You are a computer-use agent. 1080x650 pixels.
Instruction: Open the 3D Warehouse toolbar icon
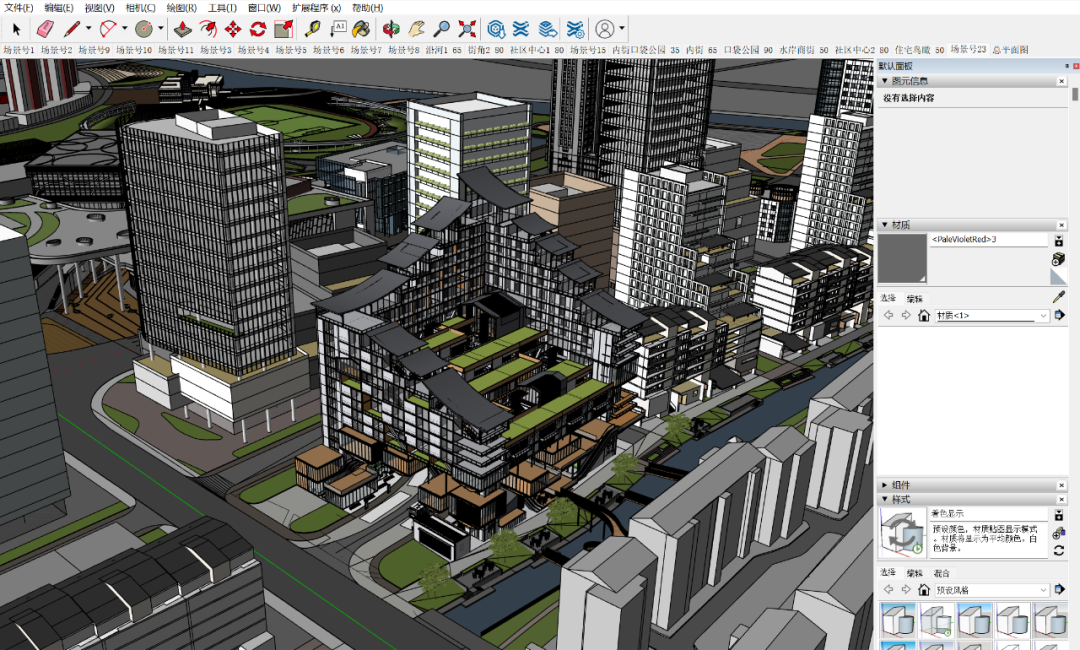[496, 29]
